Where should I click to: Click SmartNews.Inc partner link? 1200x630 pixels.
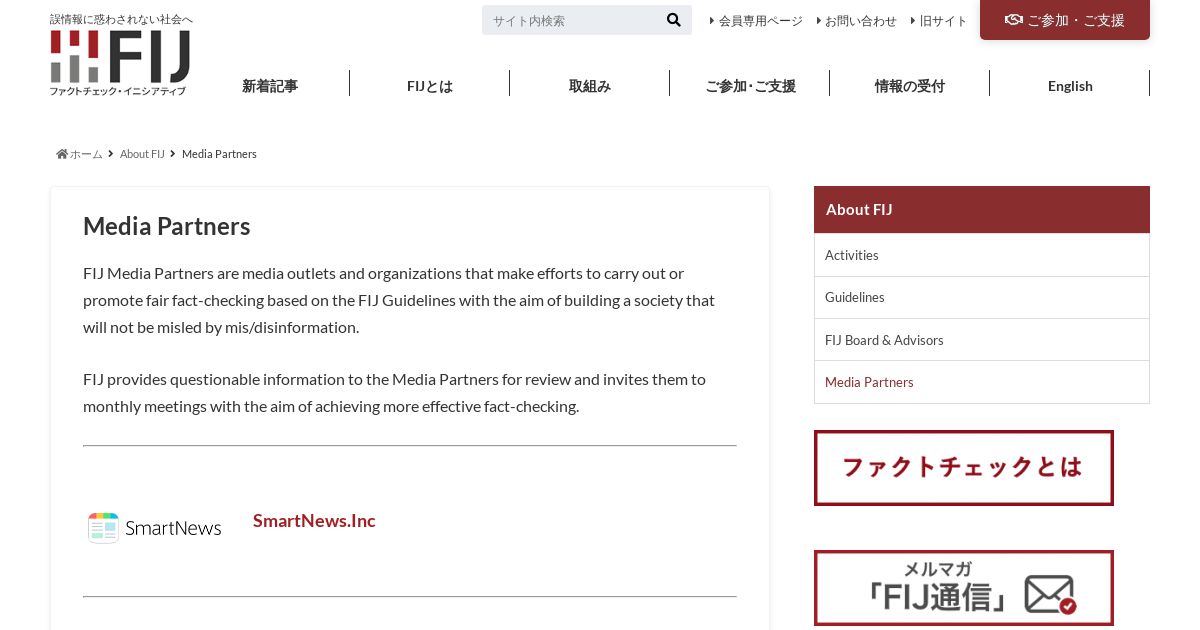[314, 521]
